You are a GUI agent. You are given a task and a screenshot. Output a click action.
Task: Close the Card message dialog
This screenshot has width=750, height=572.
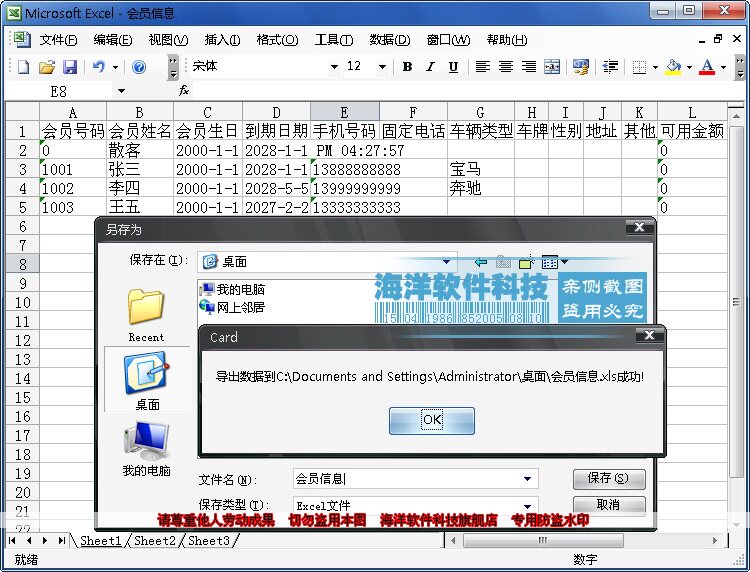click(649, 336)
